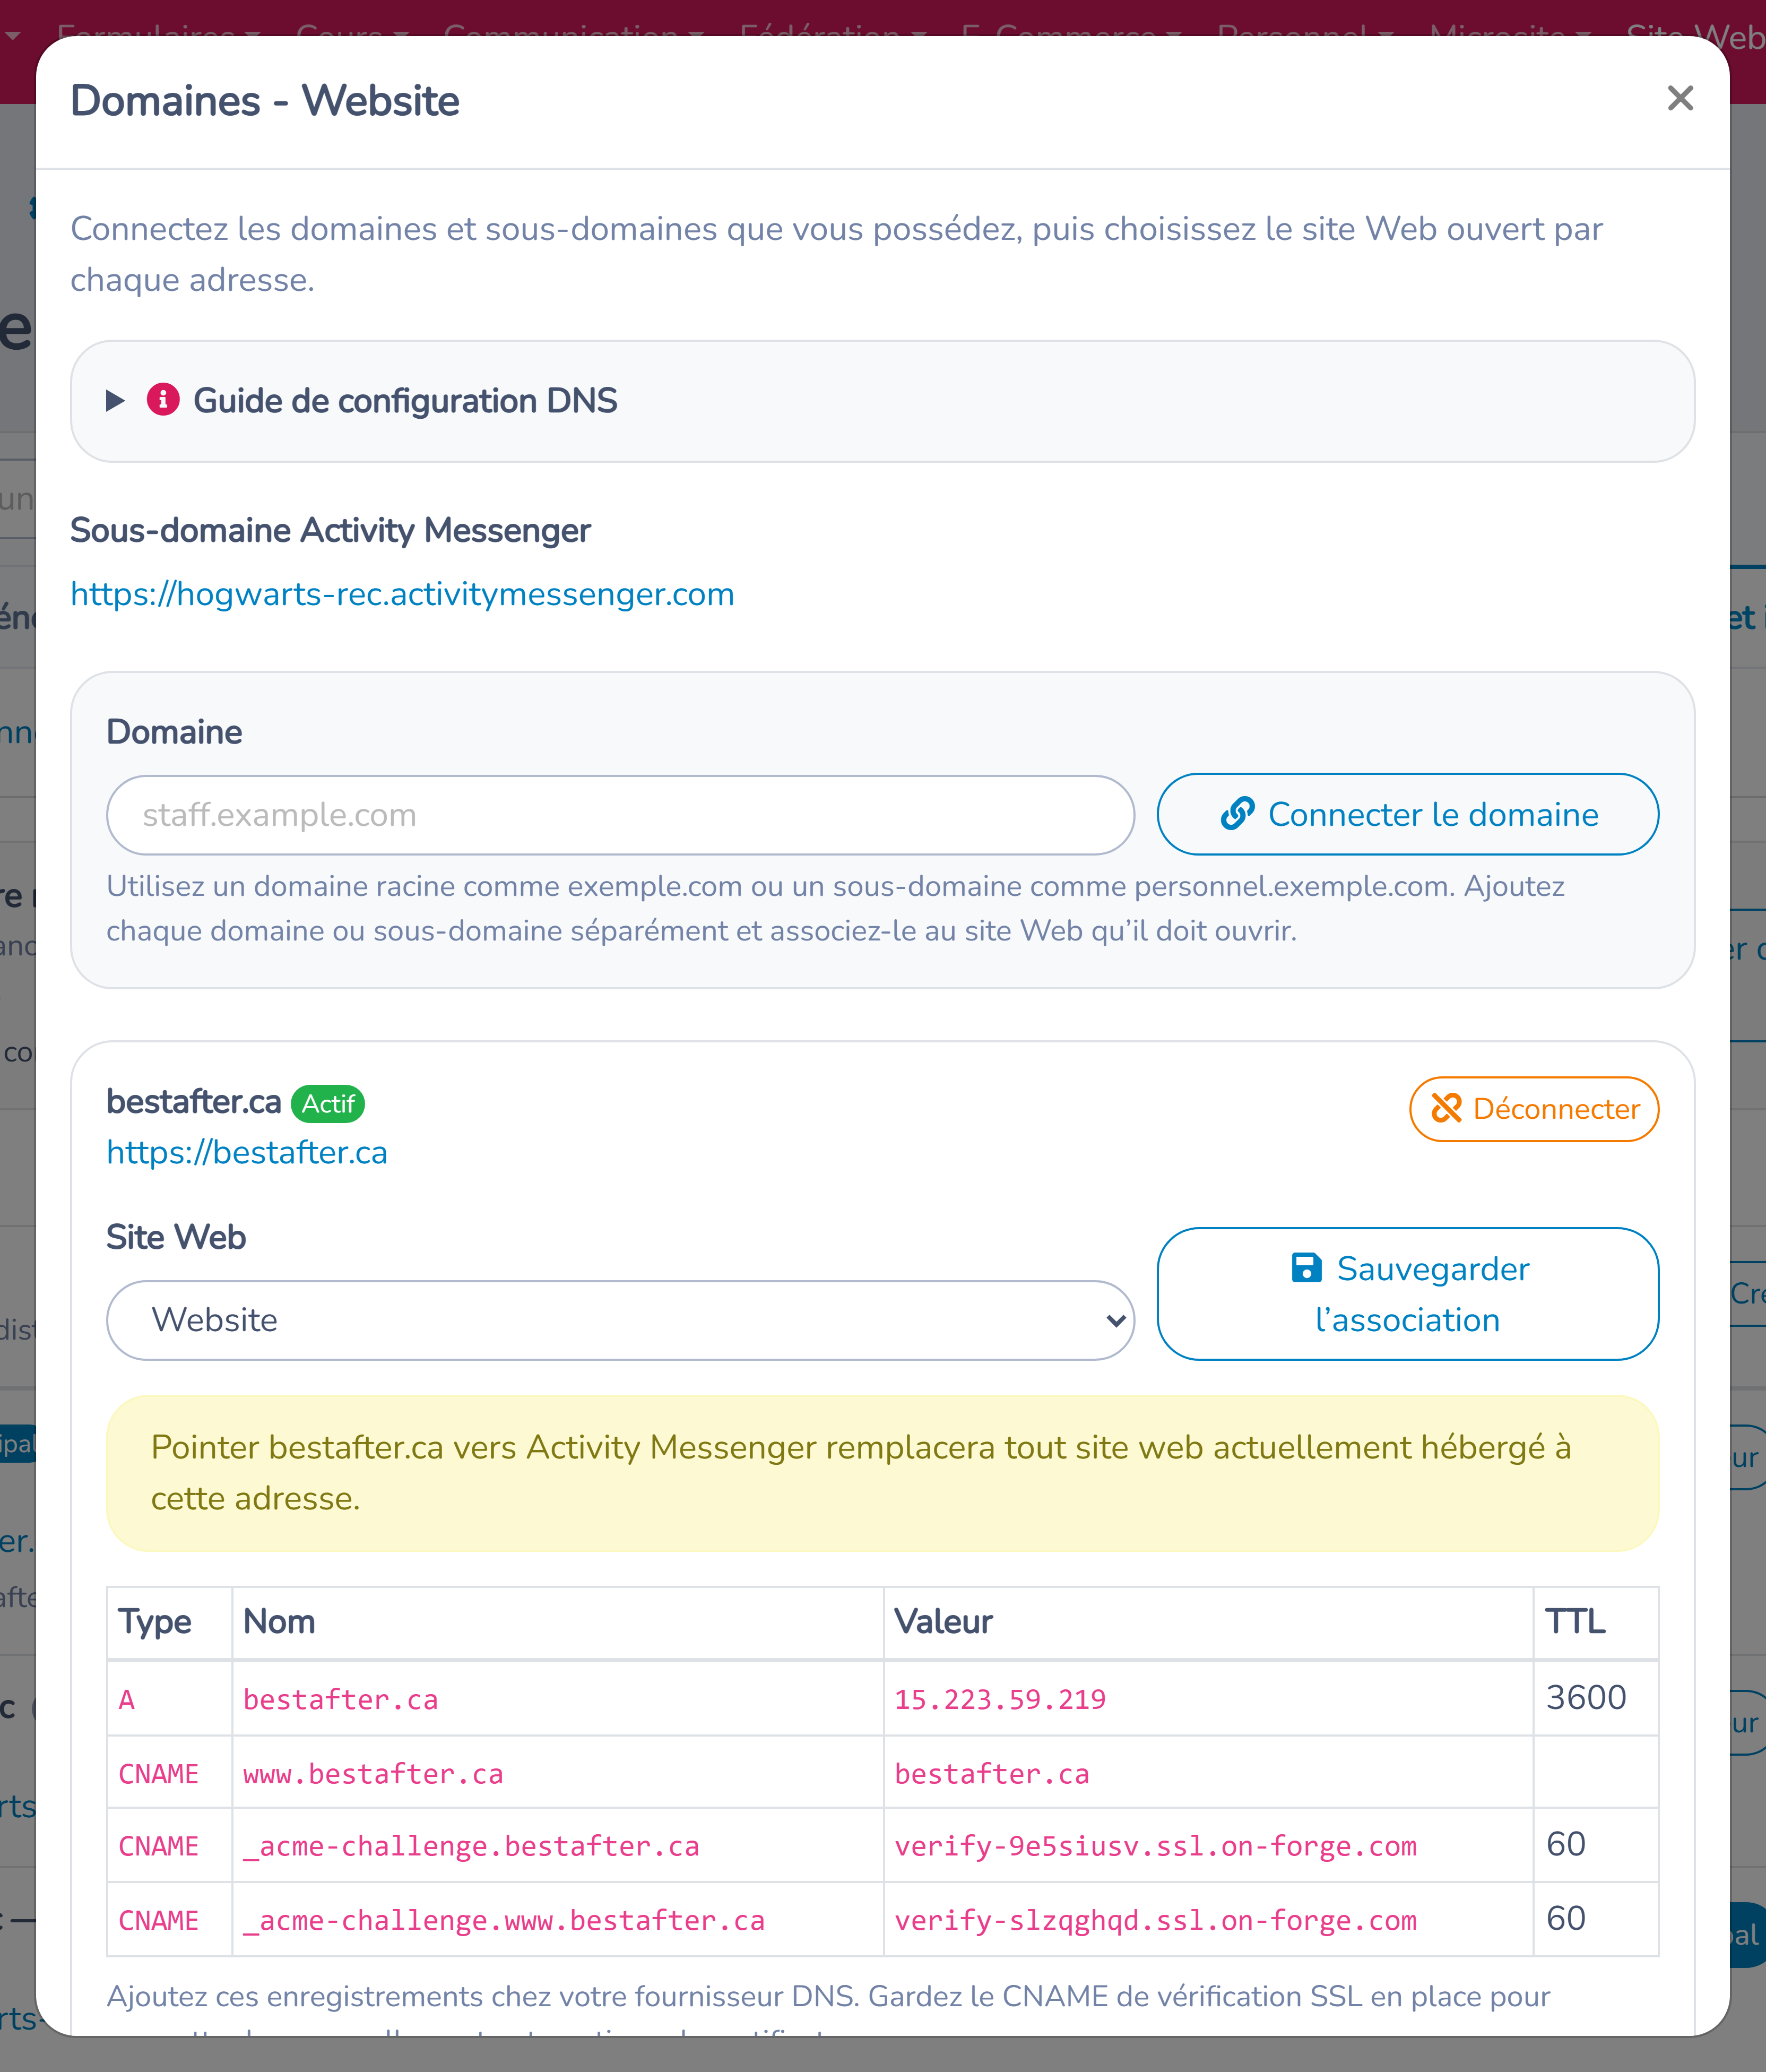Select the TTL value 3600

coord(1586,1697)
